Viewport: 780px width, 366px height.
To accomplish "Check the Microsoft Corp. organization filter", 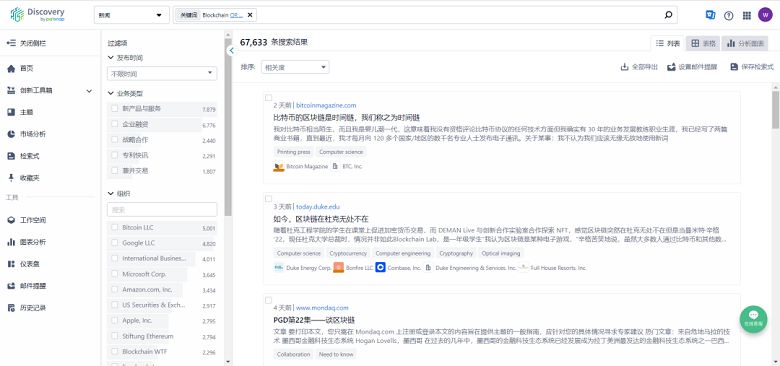I will tap(115, 274).
